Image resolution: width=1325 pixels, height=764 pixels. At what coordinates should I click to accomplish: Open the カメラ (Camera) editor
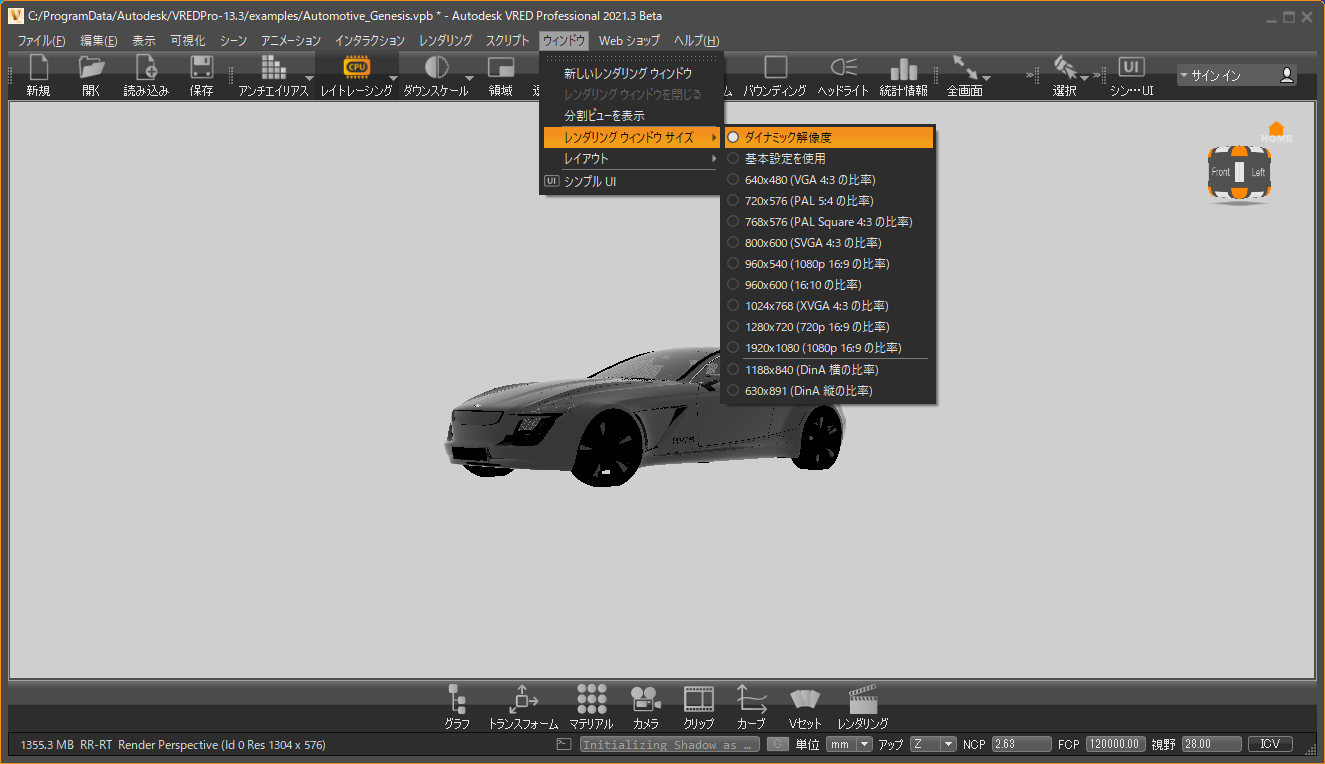coord(645,699)
